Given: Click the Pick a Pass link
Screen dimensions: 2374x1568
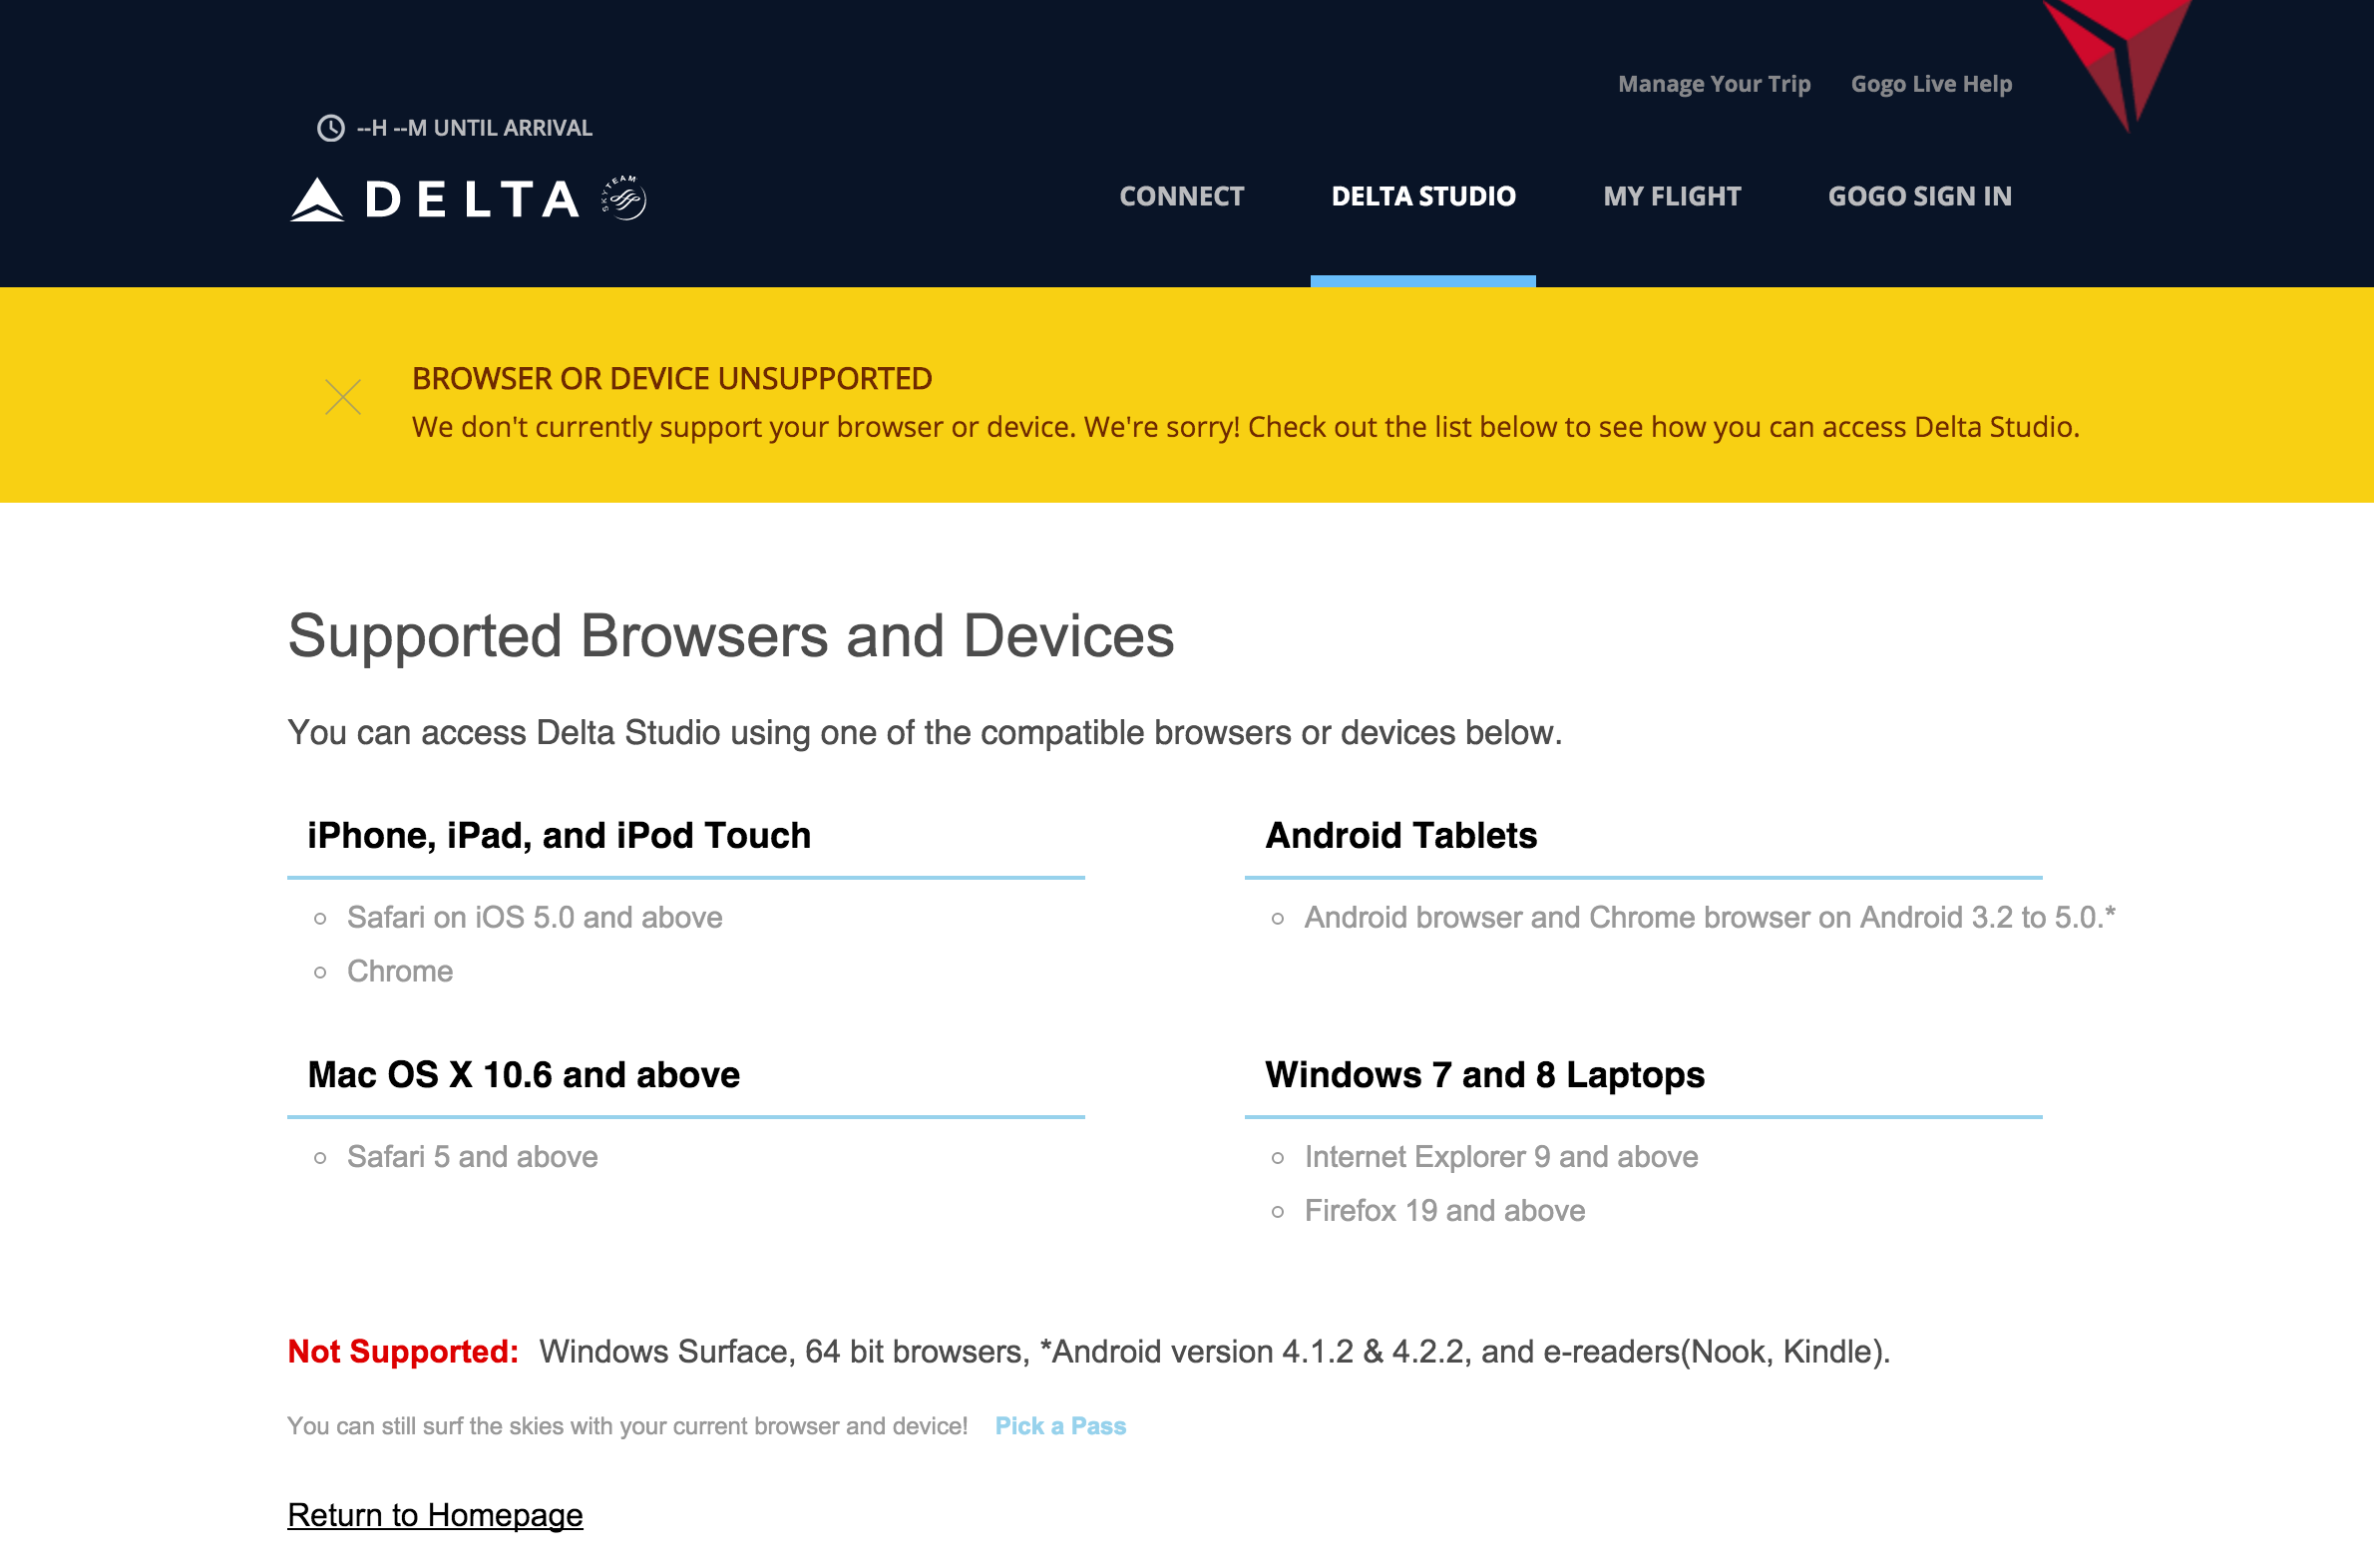Looking at the screenshot, I should 1060,1426.
